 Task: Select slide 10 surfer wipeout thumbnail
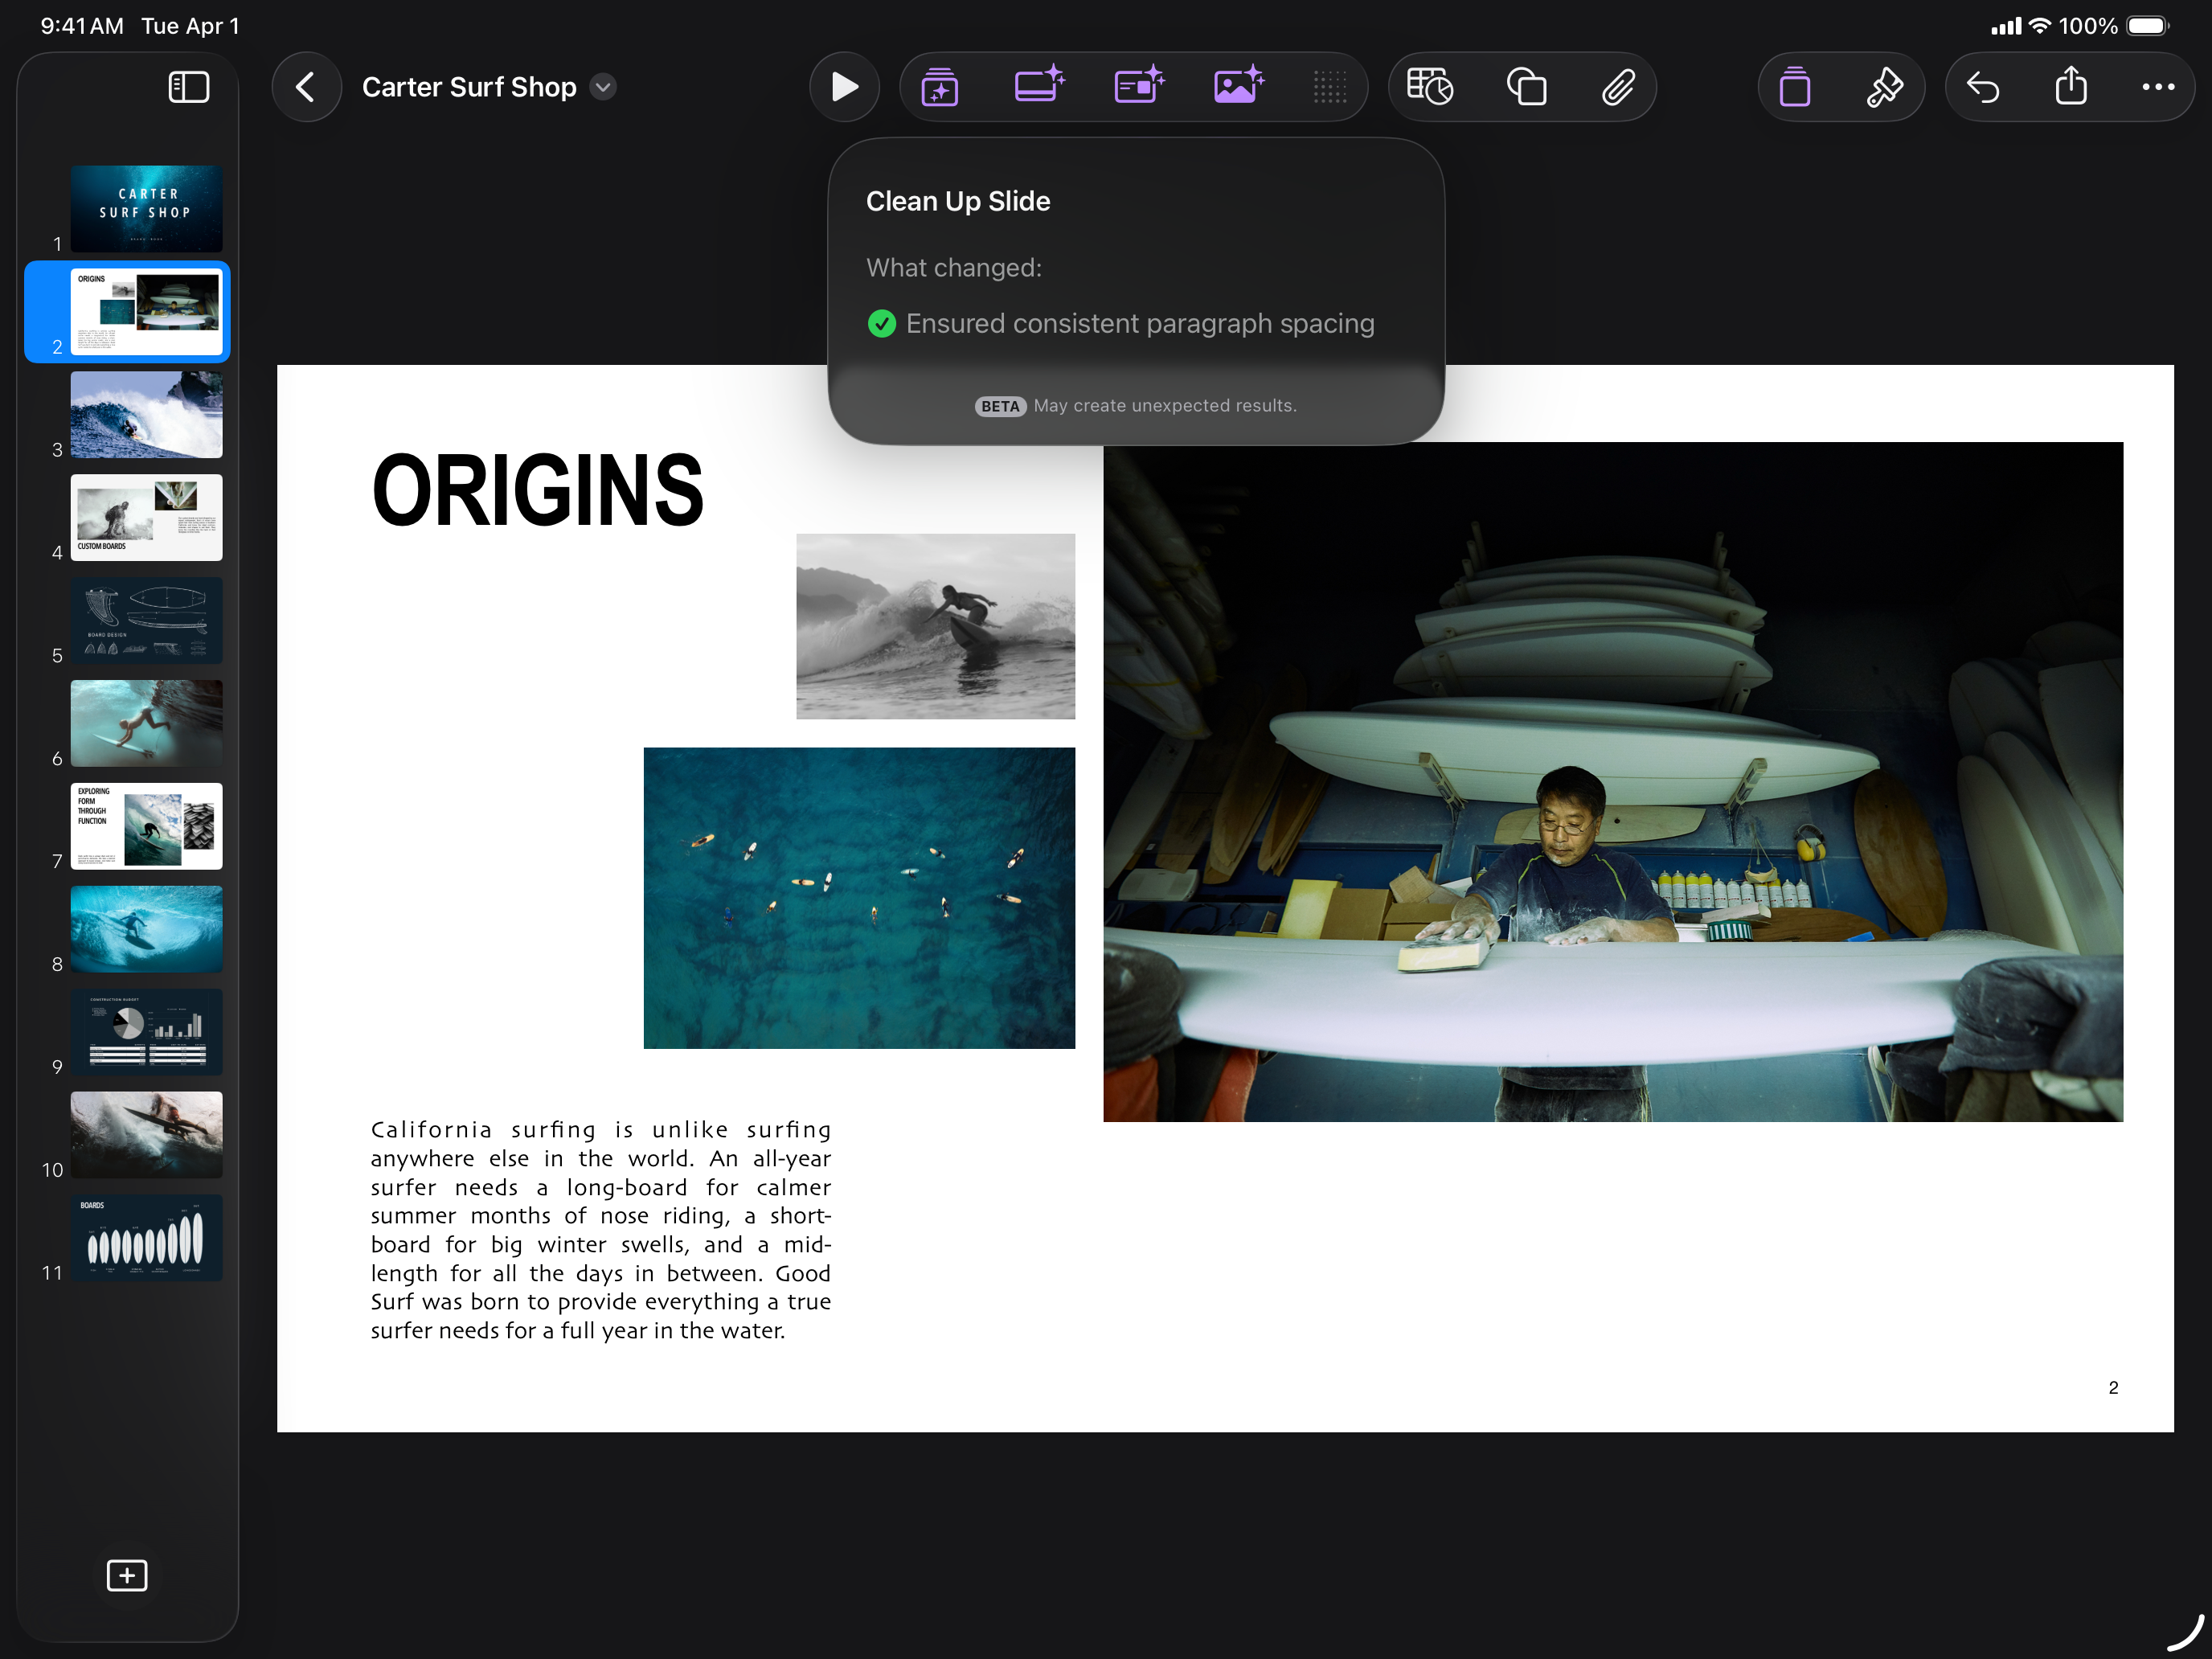pyautogui.click(x=146, y=1135)
